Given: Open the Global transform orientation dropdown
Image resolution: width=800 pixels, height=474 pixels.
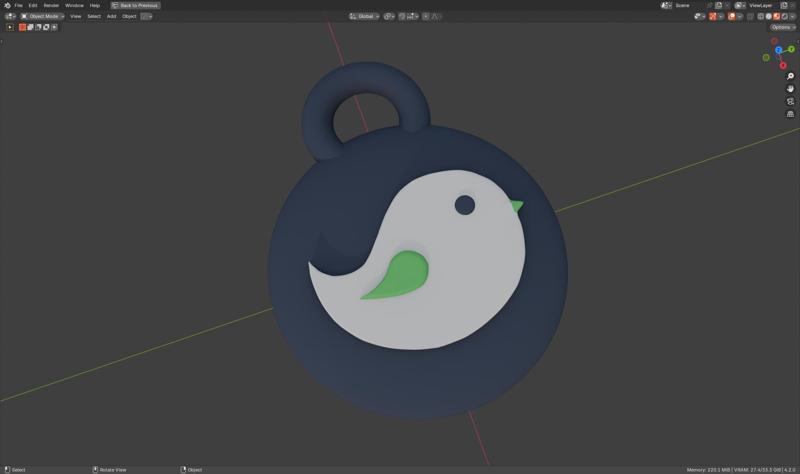Looking at the screenshot, I should [x=364, y=16].
